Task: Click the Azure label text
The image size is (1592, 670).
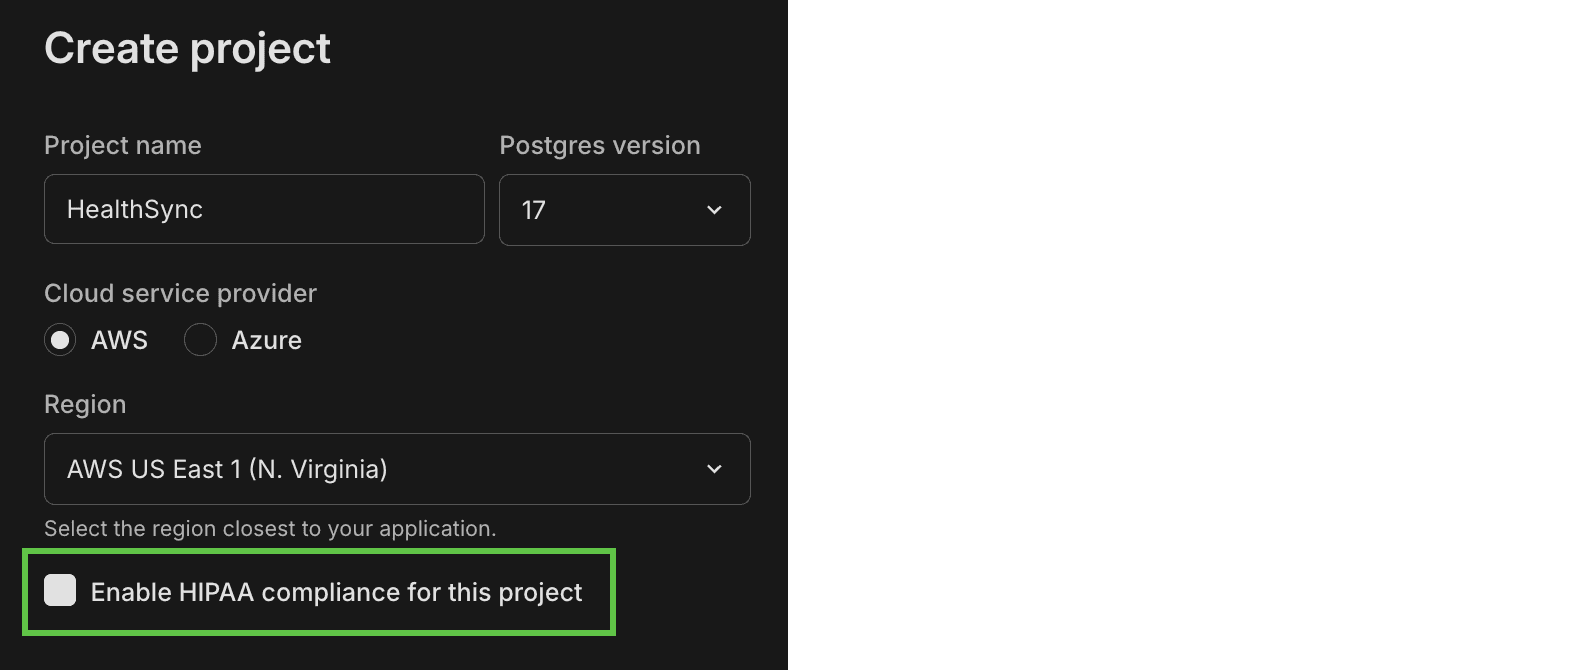Action: tap(268, 340)
